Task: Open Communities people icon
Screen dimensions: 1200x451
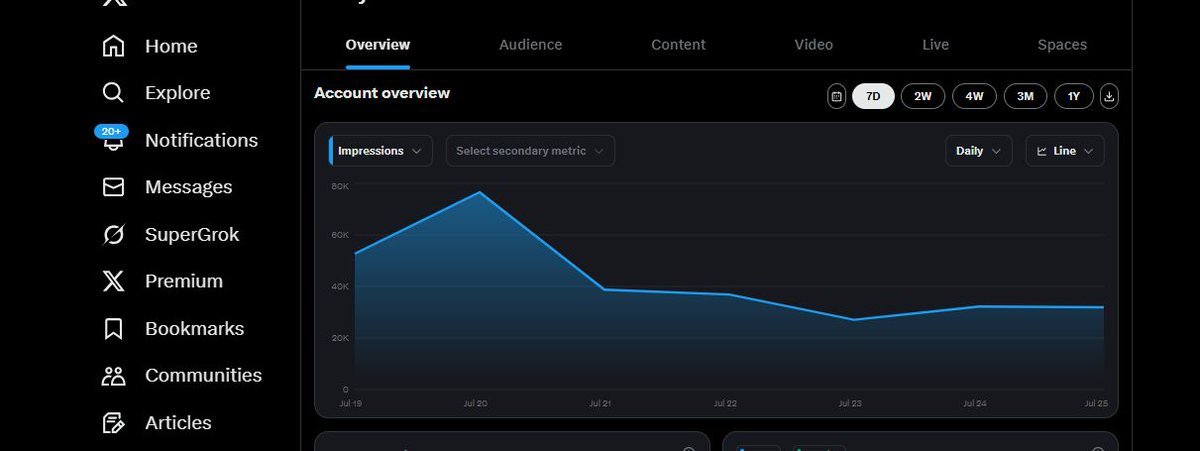Action: click(114, 375)
